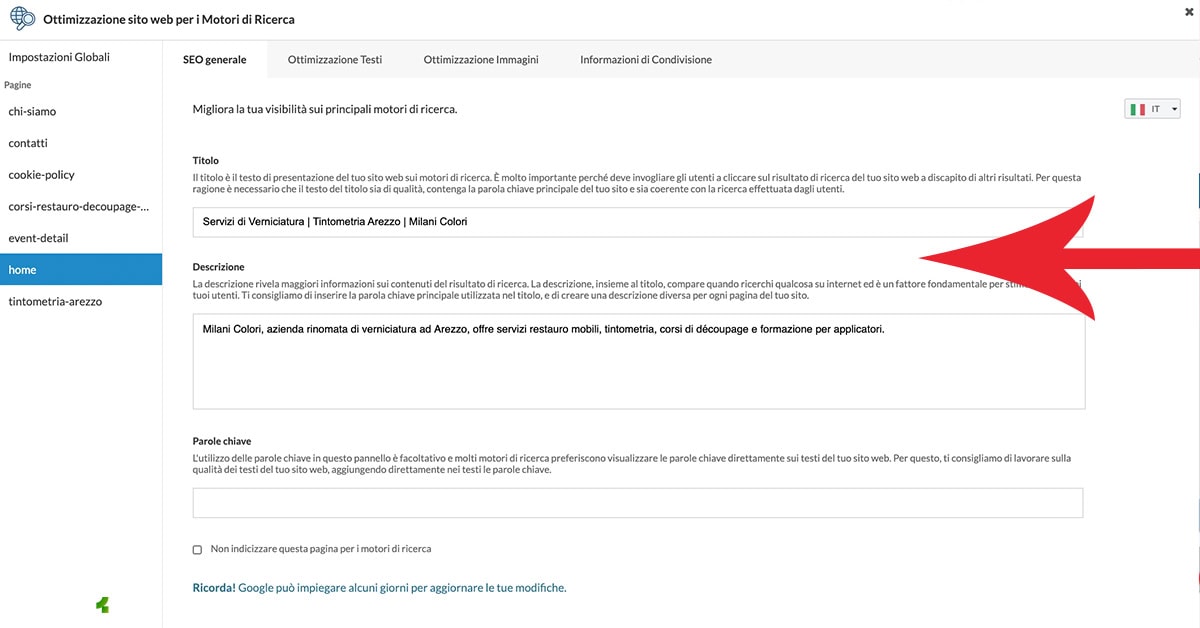Select the tintometria-arezzo page
This screenshot has width=1200, height=628.
[x=55, y=301]
